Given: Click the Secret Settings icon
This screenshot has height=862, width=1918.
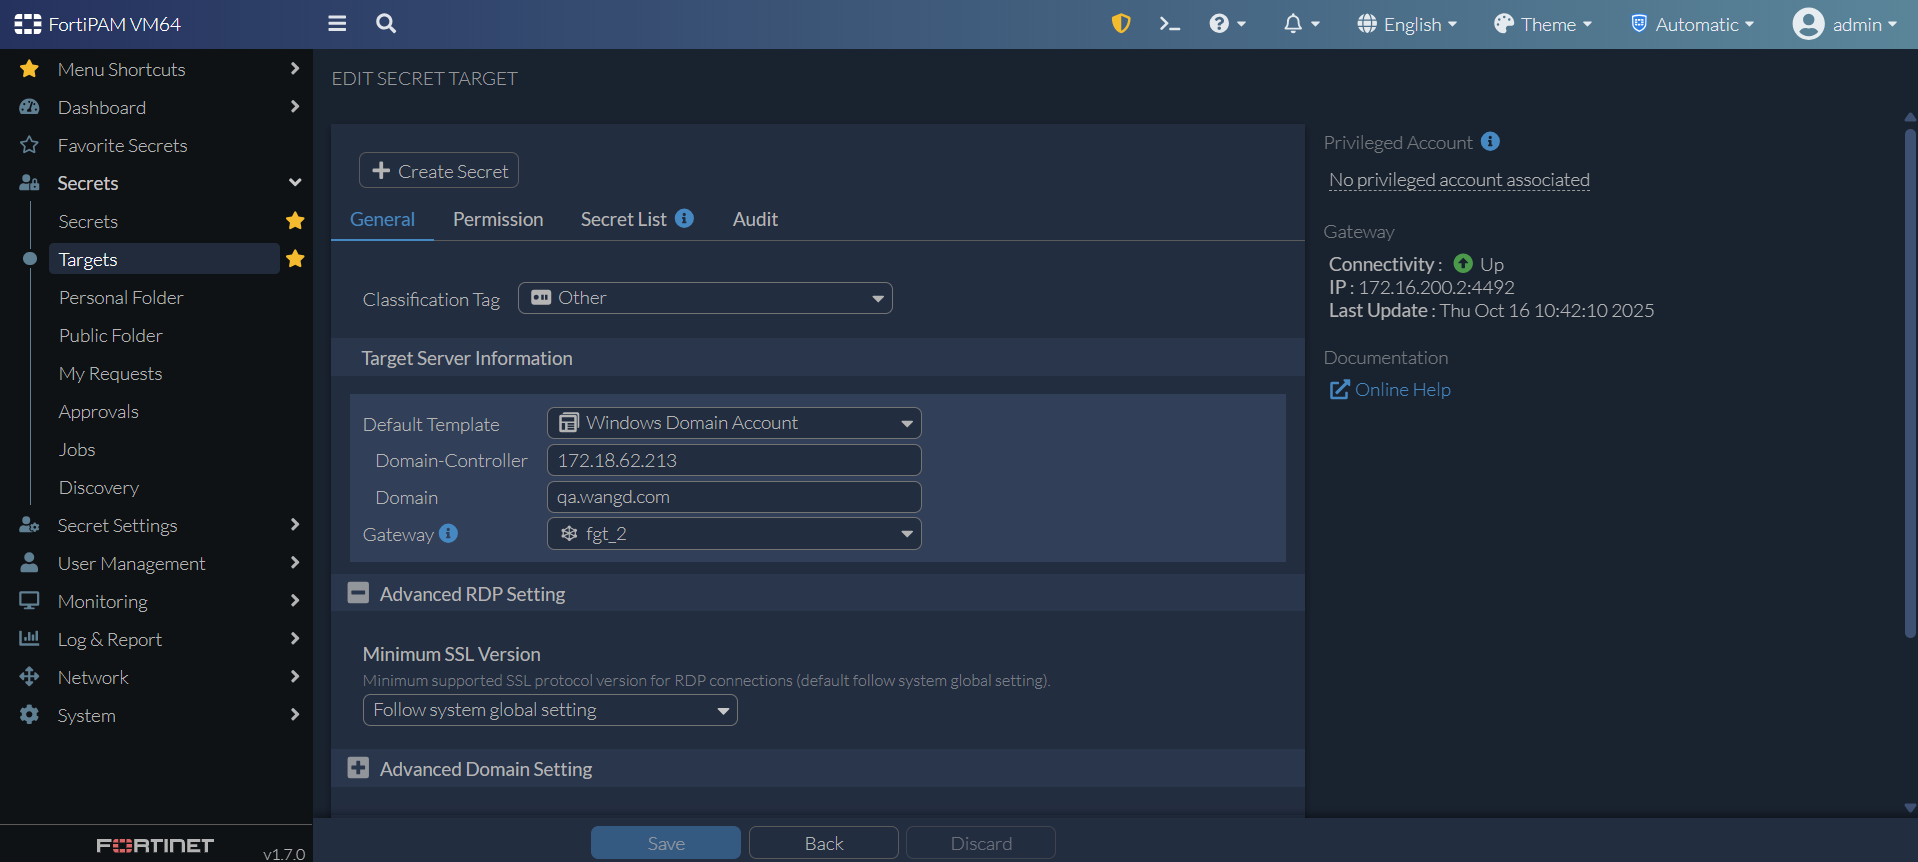Looking at the screenshot, I should (29, 525).
